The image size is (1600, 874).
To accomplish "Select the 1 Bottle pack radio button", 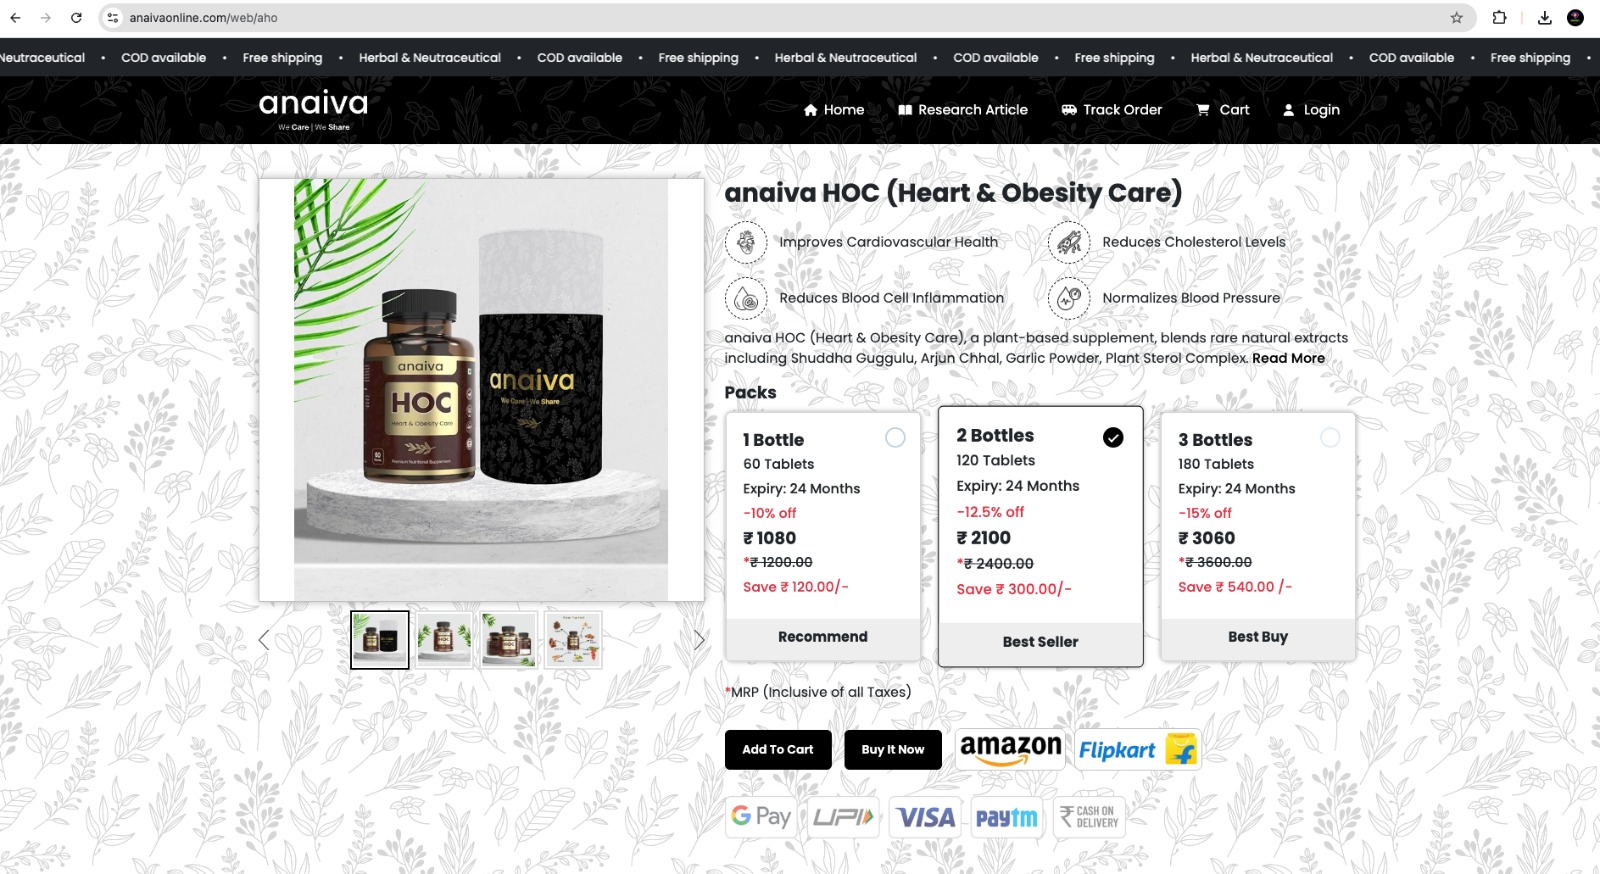I will pos(895,438).
